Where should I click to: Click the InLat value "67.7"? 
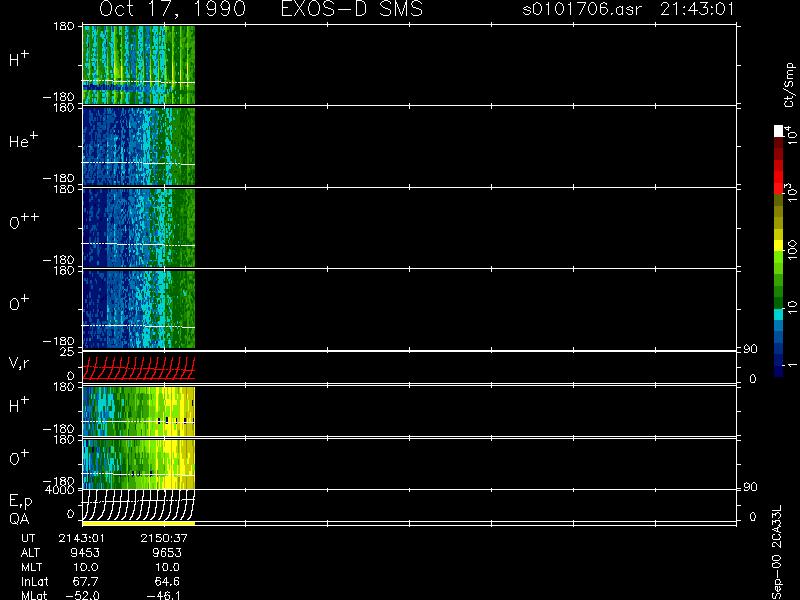coord(86,581)
